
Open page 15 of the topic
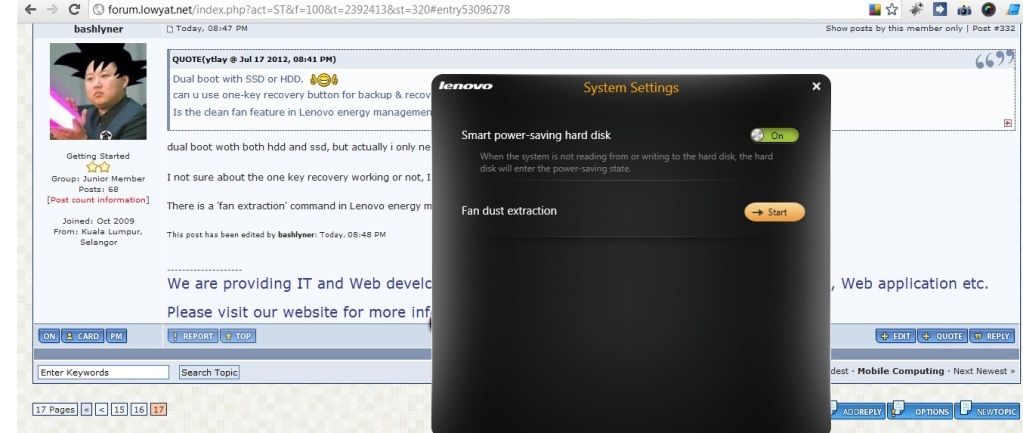[119, 410]
